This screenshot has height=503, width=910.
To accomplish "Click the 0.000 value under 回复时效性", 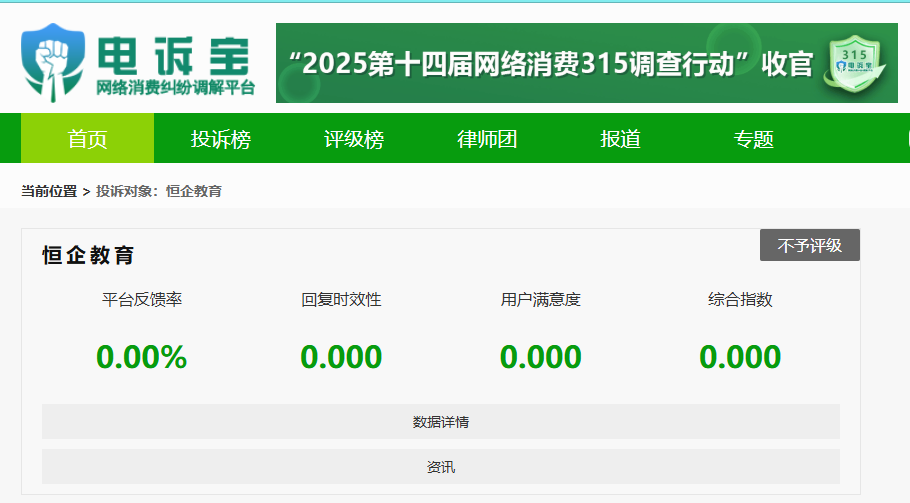I will pyautogui.click(x=341, y=357).
